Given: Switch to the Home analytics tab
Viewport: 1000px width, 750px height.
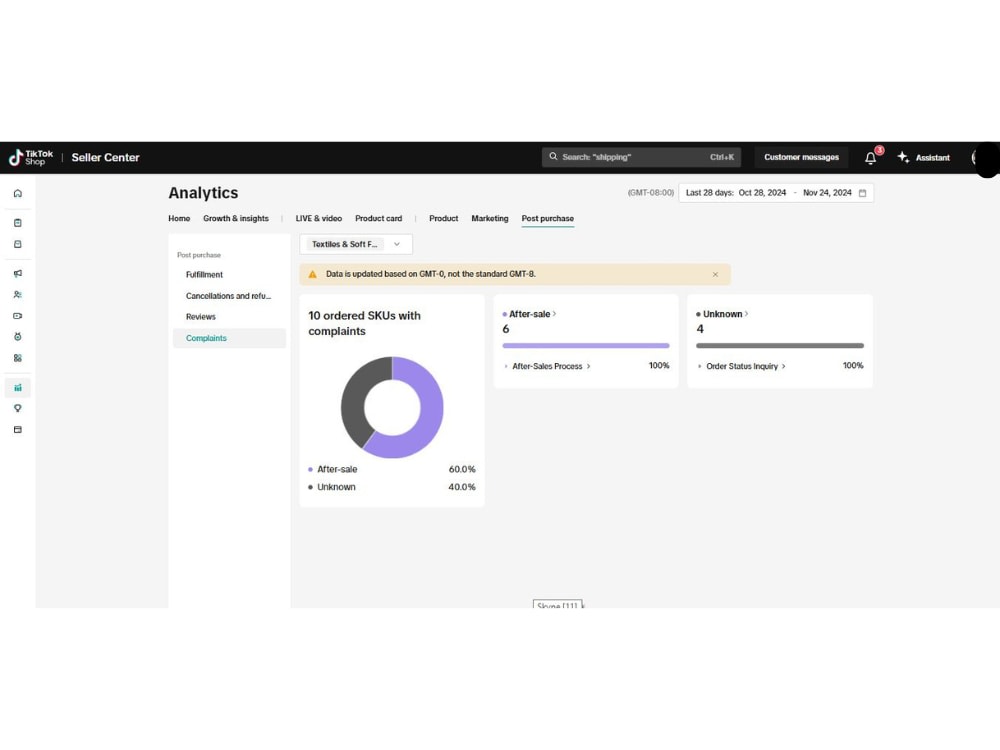Looking at the screenshot, I should click(x=179, y=218).
